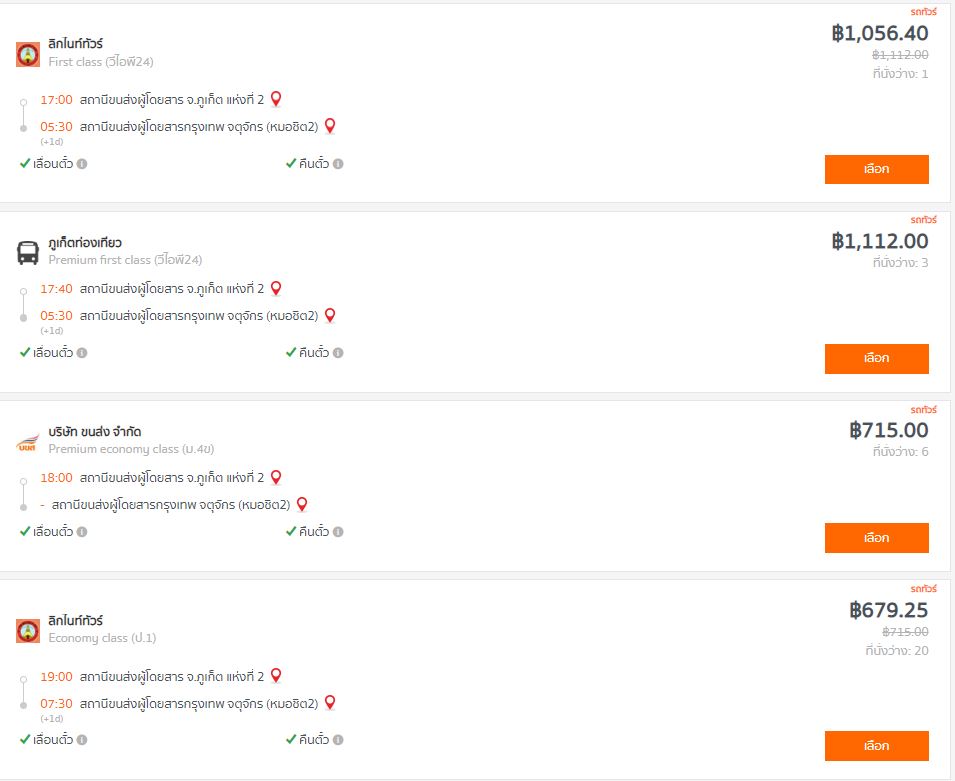Click map pin beside 17:00 Phuket departure station

tap(276, 99)
